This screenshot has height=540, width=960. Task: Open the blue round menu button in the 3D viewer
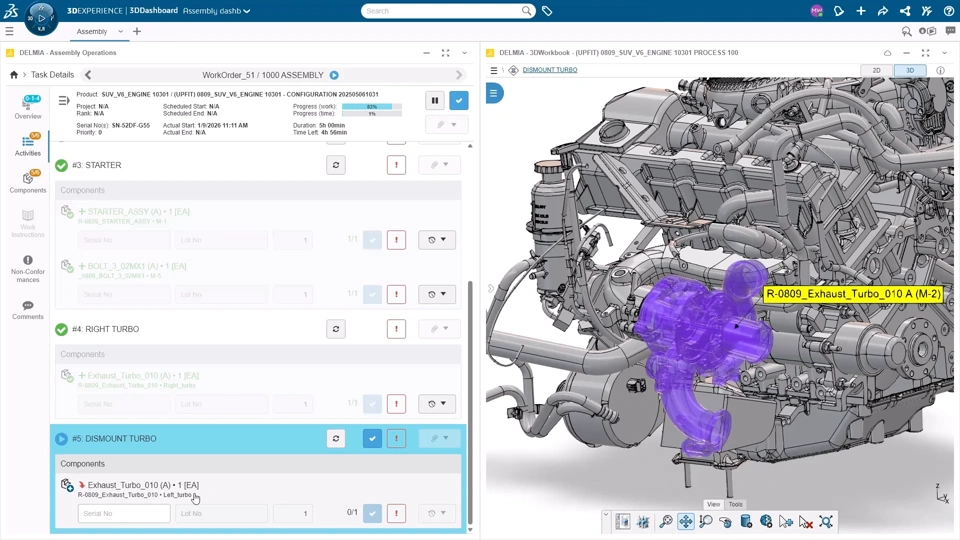point(494,93)
